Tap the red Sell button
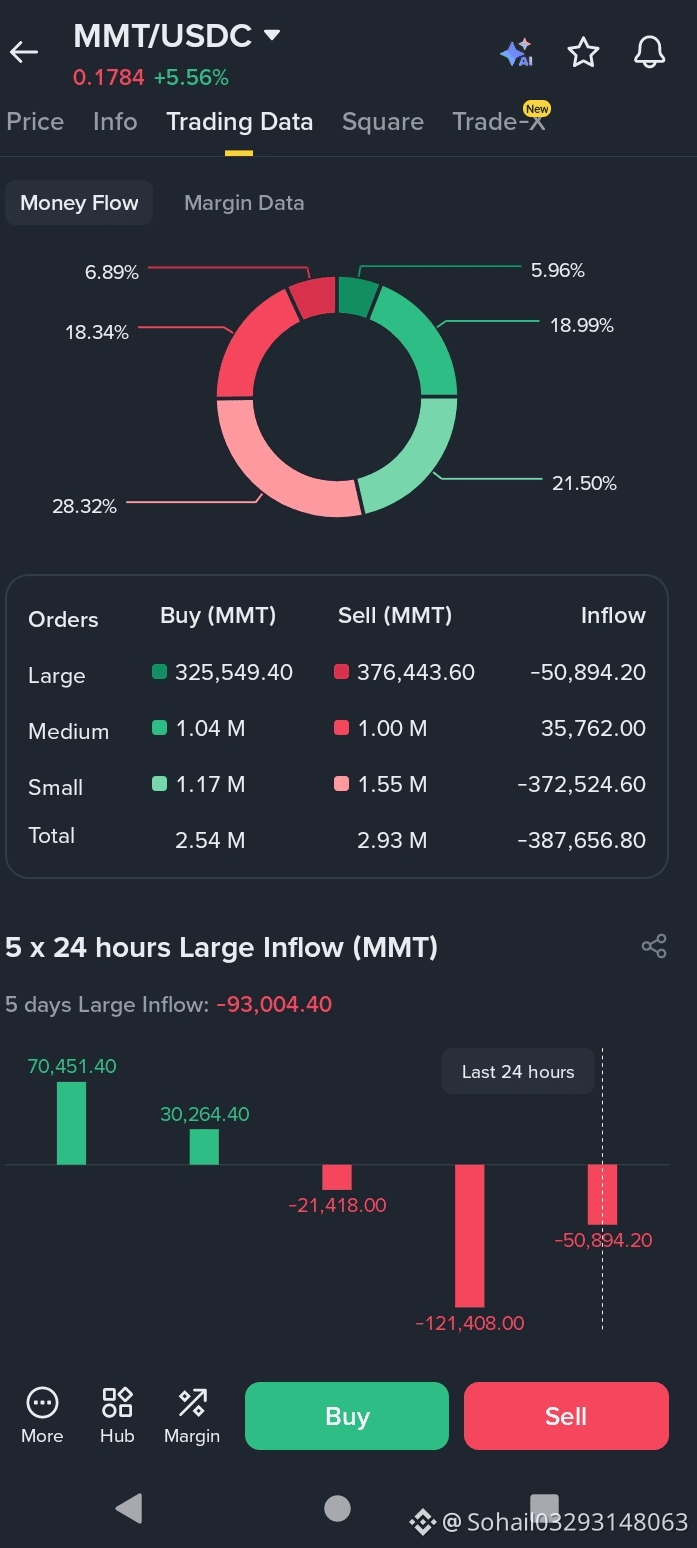Image resolution: width=697 pixels, height=1548 pixels. [566, 1416]
